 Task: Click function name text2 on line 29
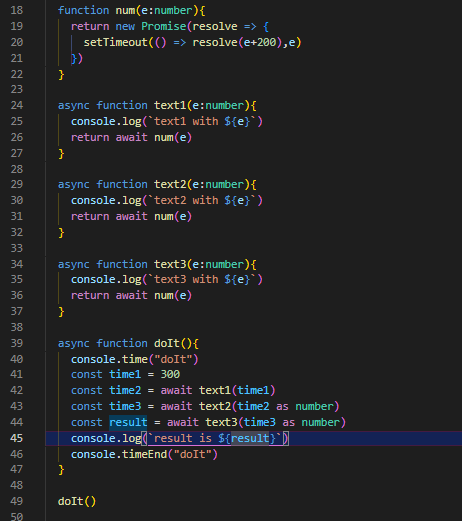coord(170,184)
